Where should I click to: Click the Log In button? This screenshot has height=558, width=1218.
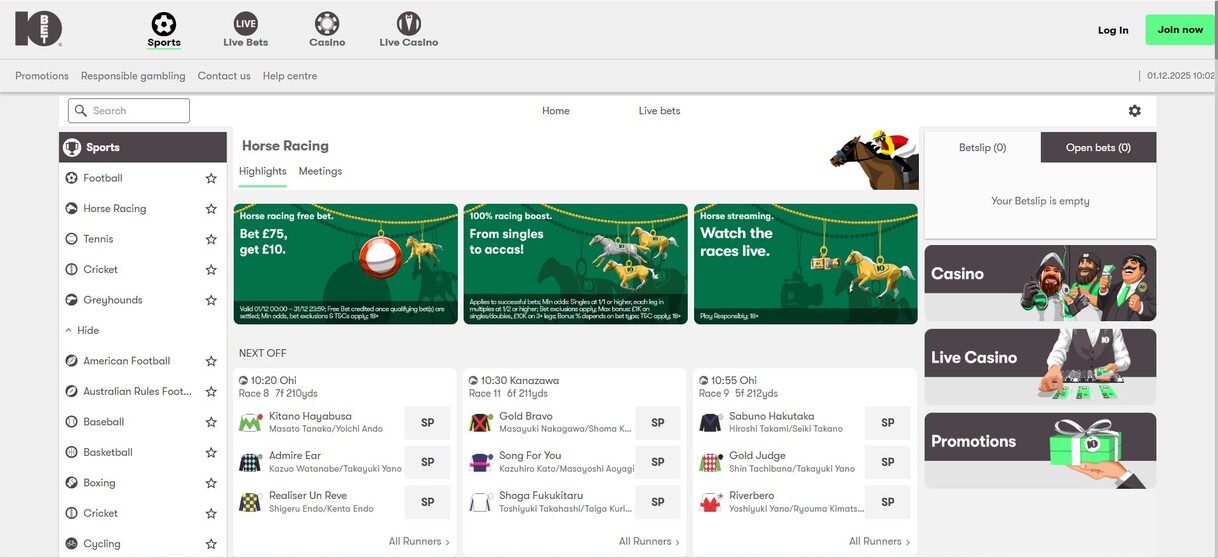point(1113,30)
